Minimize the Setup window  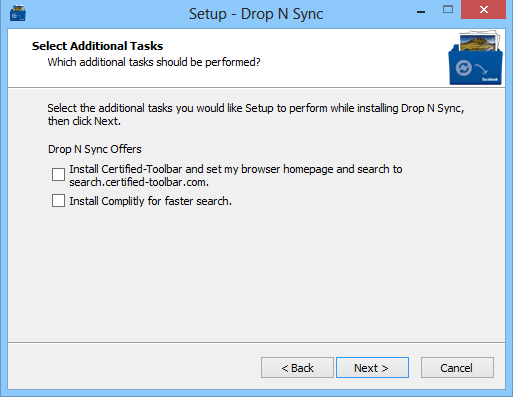point(421,12)
